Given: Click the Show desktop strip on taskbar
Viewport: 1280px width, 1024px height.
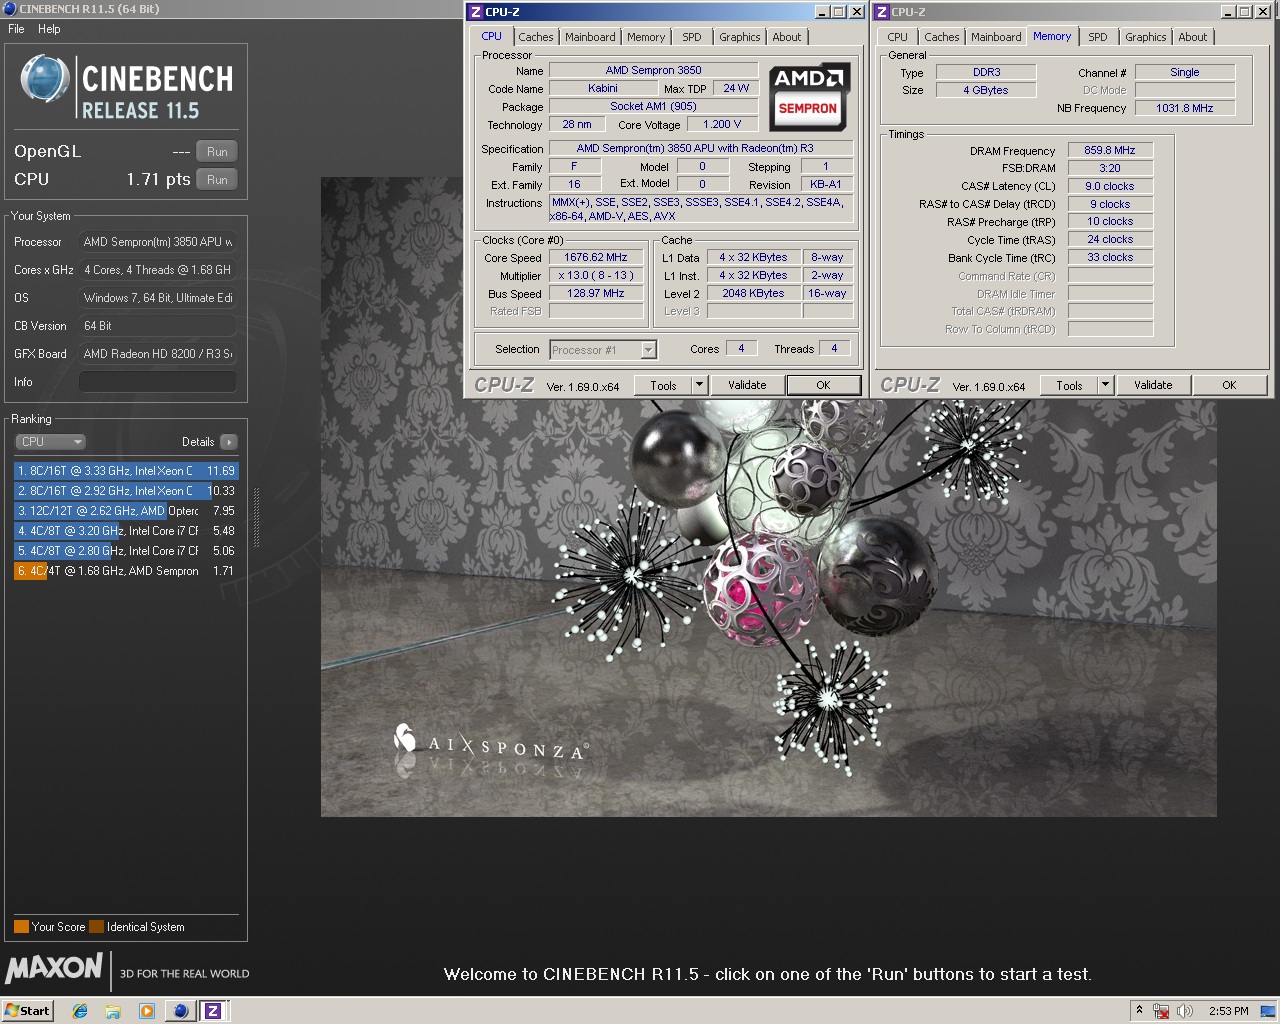Looking at the screenshot, I should click(x=1269, y=1011).
